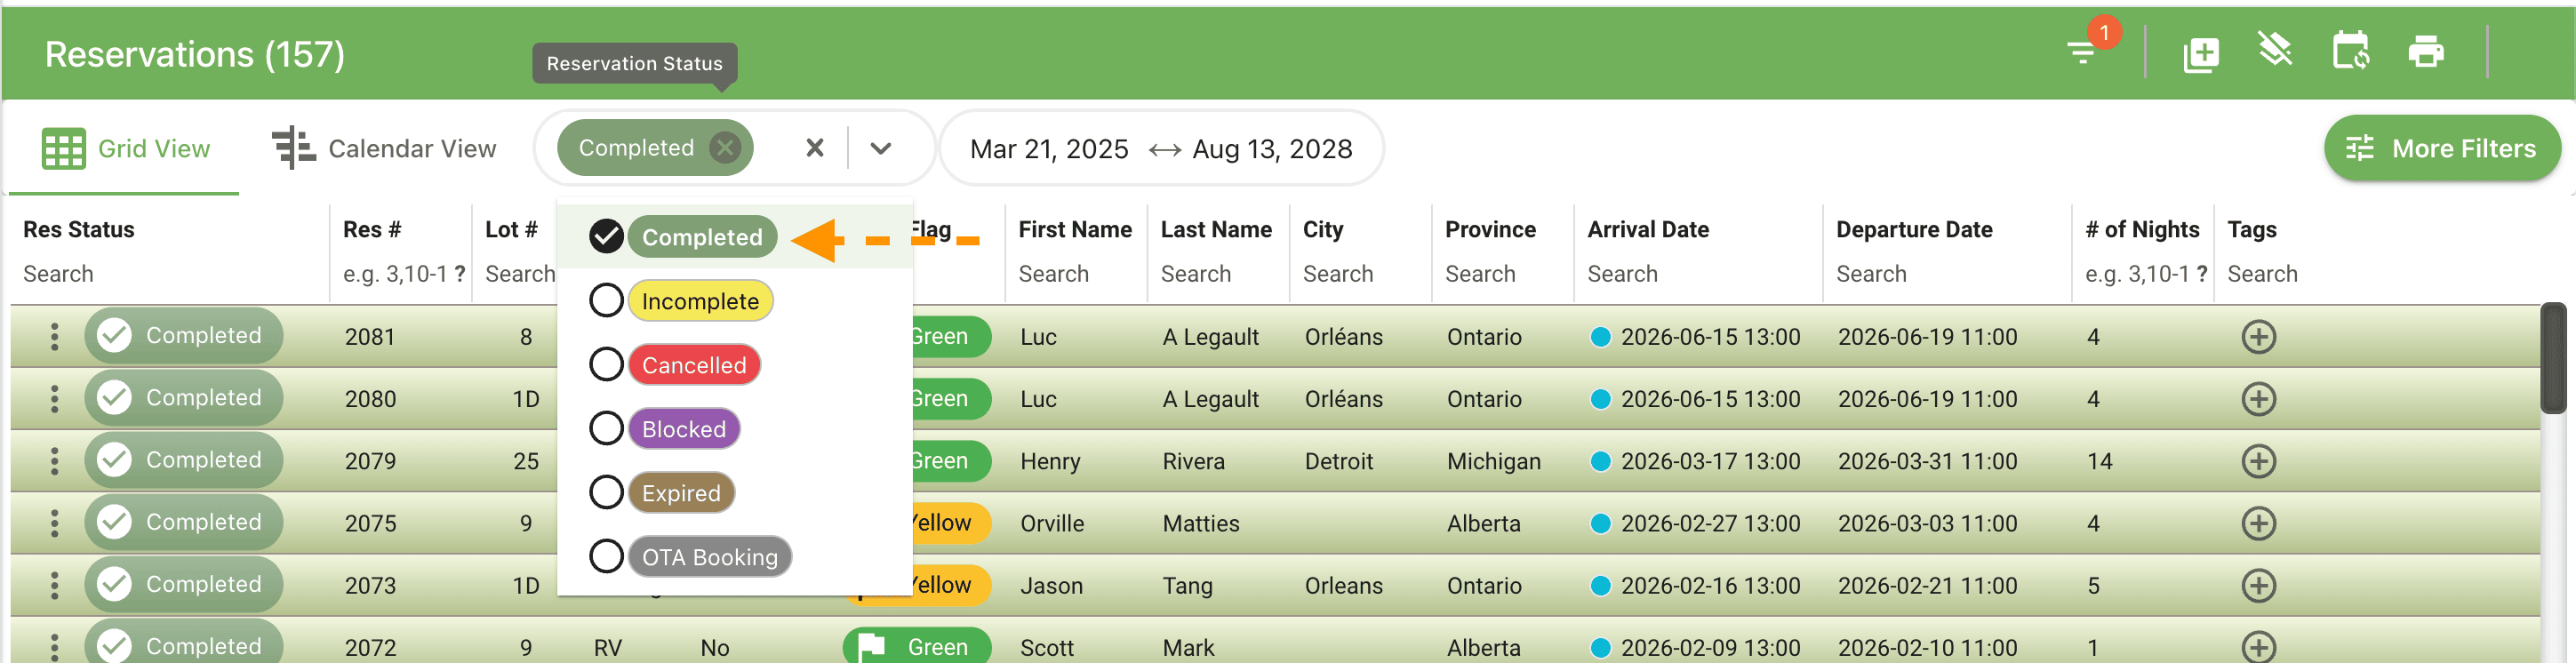Image resolution: width=2576 pixels, height=663 pixels.
Task: Open row menu for reservation 2081
Action: click(x=54, y=336)
